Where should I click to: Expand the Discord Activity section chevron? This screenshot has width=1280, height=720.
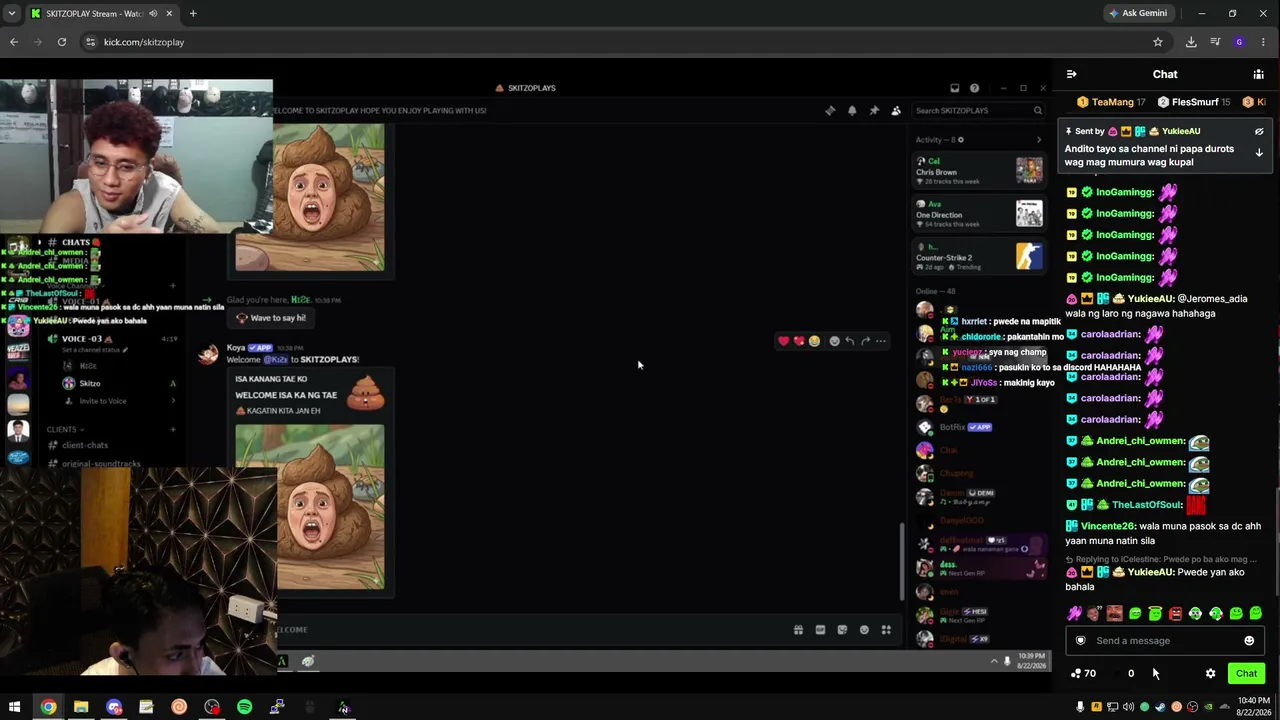(x=1038, y=140)
